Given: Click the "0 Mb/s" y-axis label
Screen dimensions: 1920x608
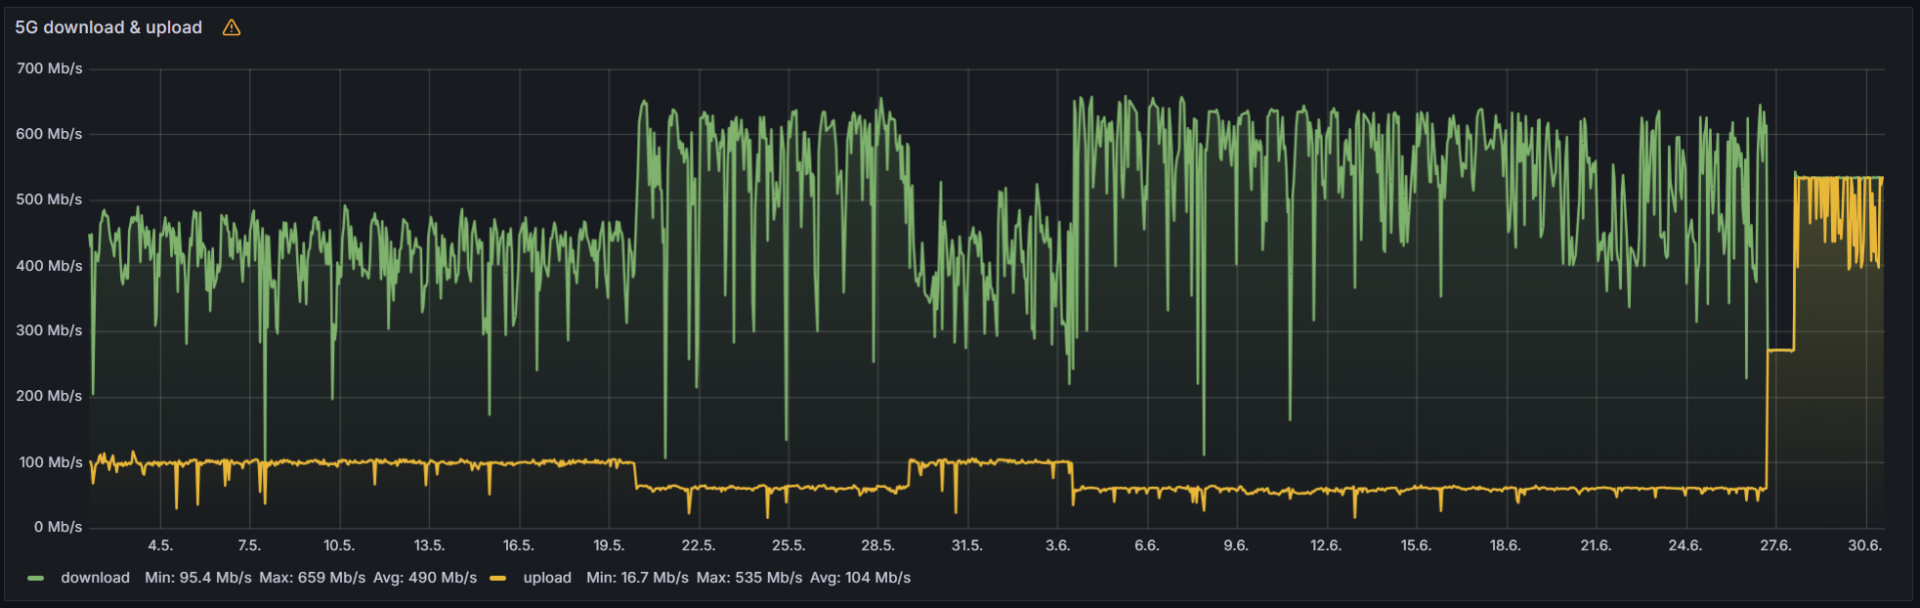Looking at the screenshot, I should 58,527.
